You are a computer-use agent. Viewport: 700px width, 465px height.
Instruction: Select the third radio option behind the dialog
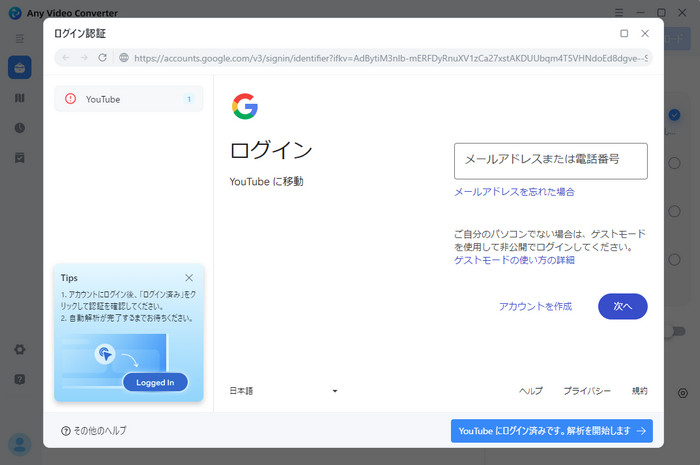pos(674,211)
